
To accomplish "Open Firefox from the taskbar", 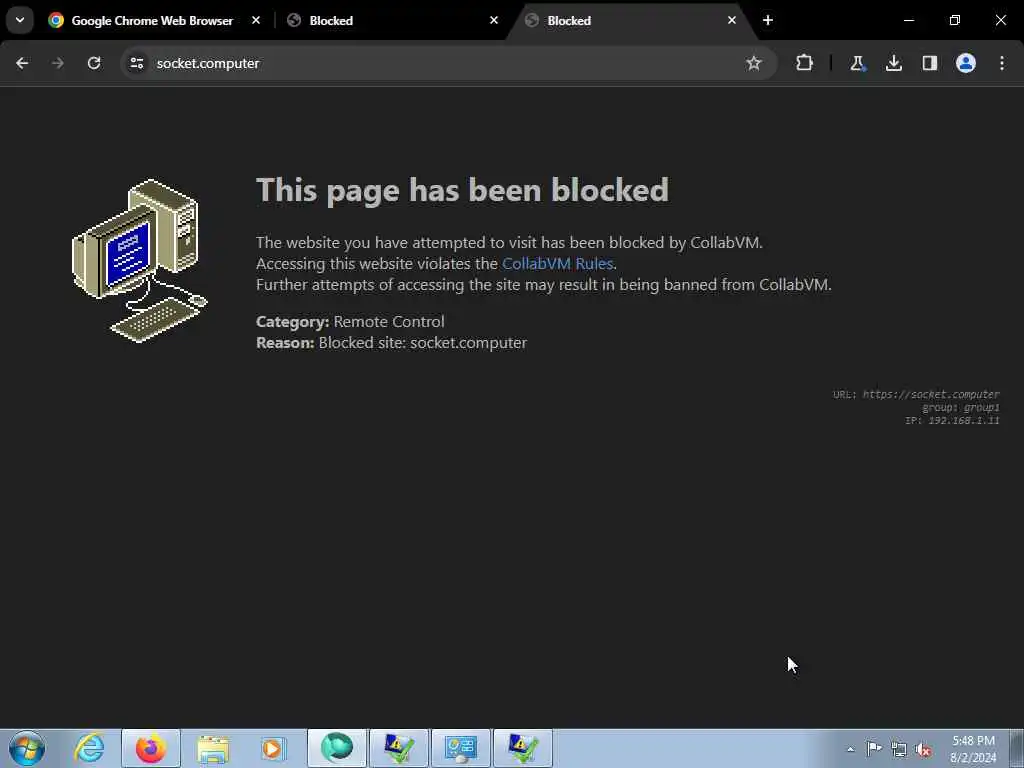I will (151, 748).
